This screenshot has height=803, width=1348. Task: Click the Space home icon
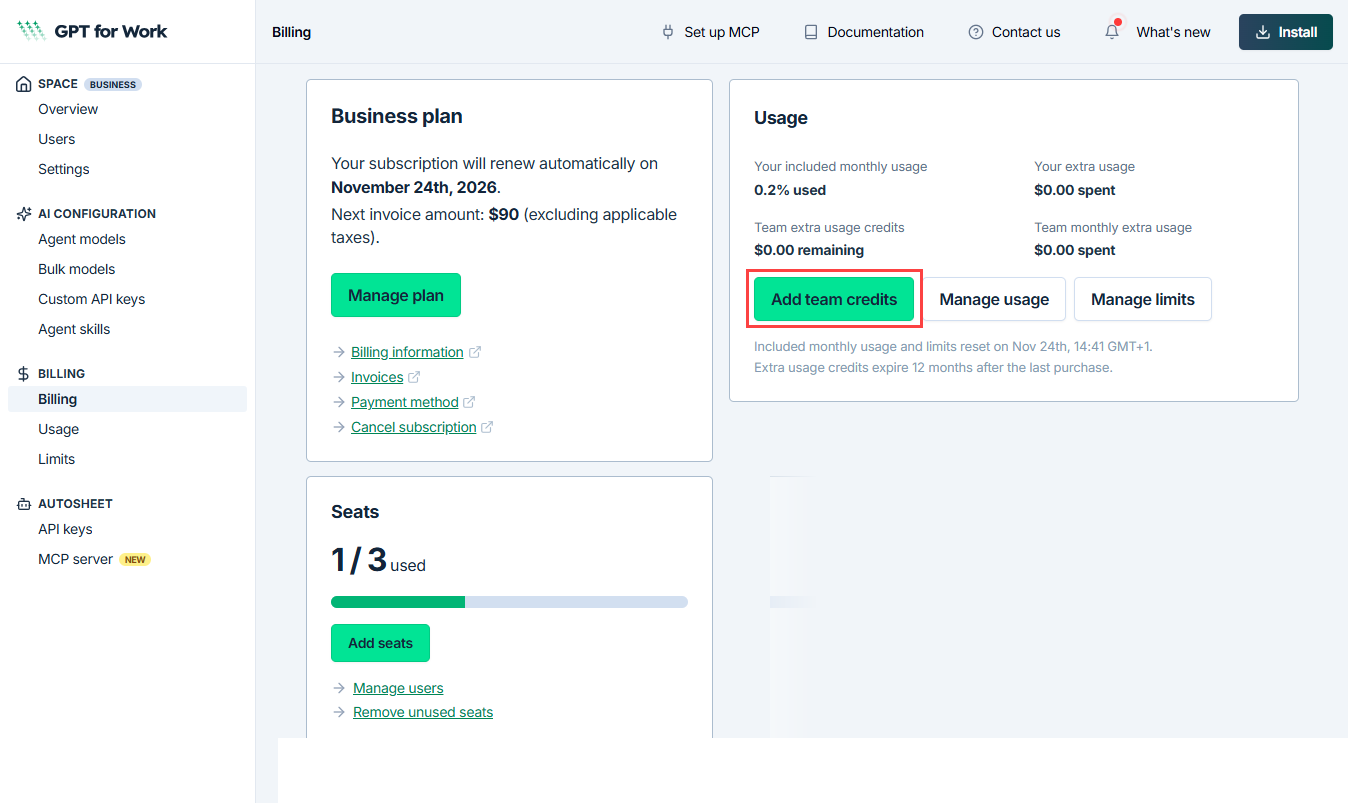[x=24, y=84]
